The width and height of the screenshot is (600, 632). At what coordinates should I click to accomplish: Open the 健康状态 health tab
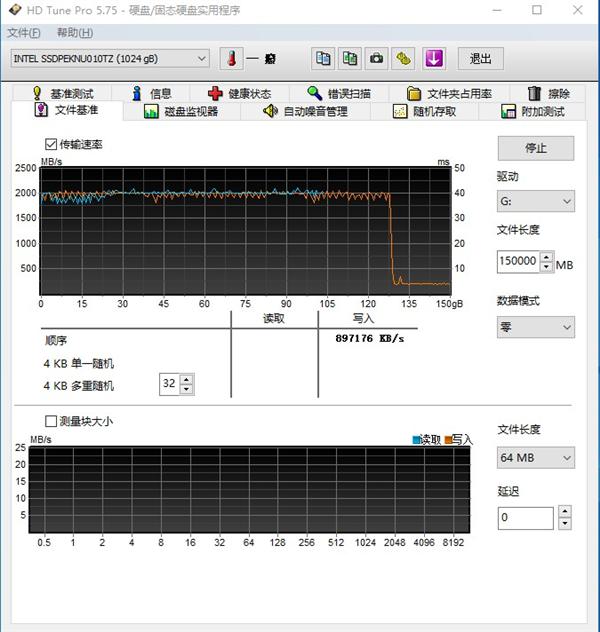(240, 94)
